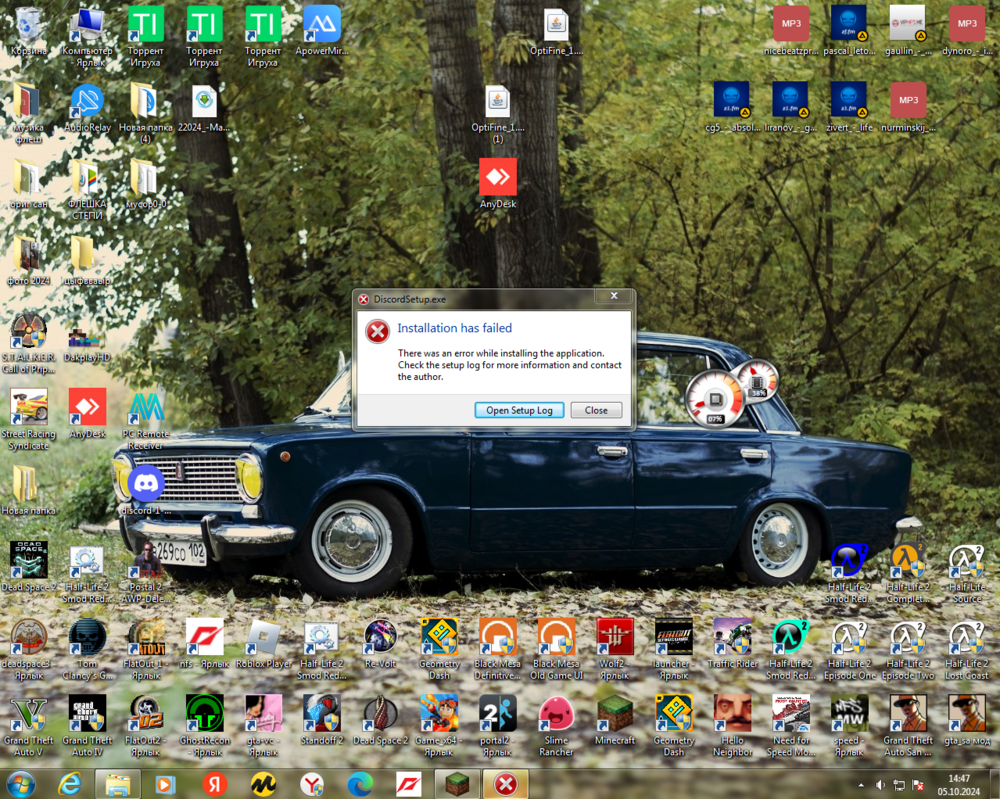The width and height of the screenshot is (1000, 799).
Task: Select the 22024_-Ma... file icon
Action: pos(204,107)
